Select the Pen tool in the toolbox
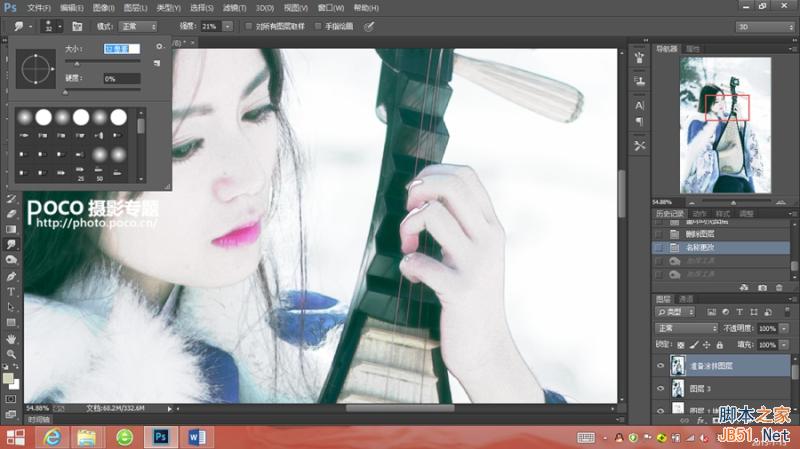The width and height of the screenshot is (800, 449). click(11, 276)
